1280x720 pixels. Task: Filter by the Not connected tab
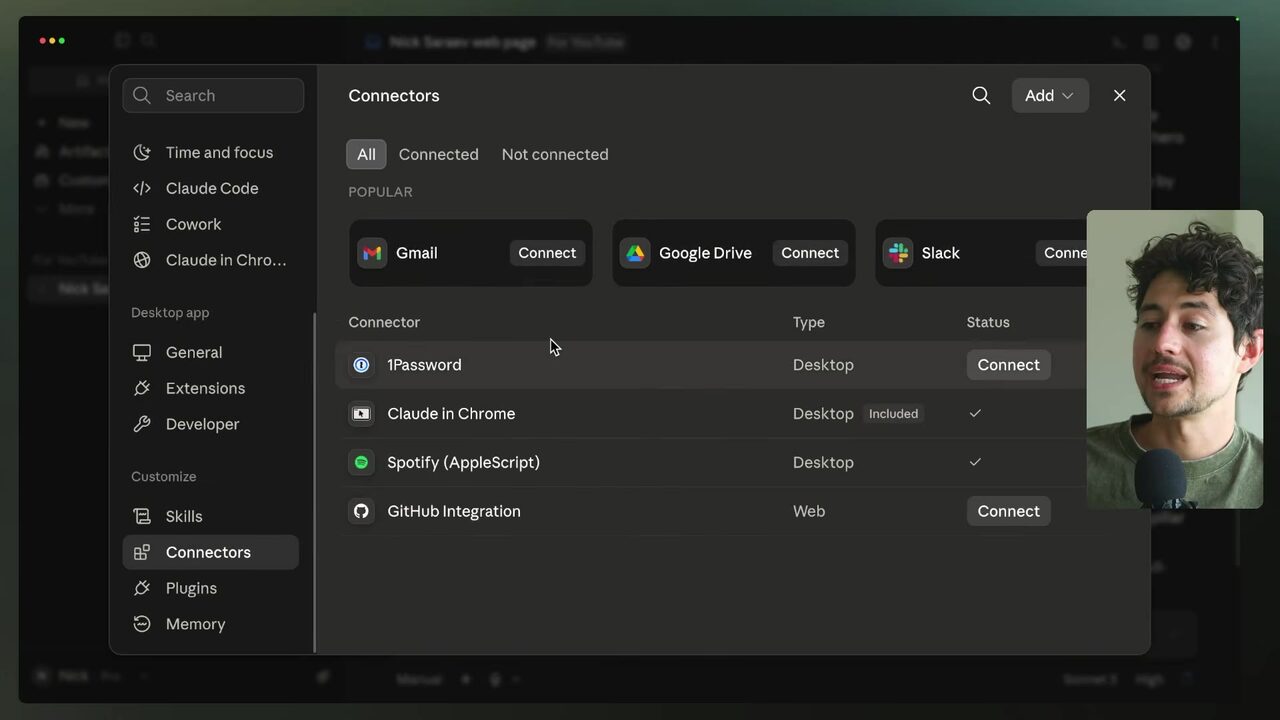coord(555,154)
